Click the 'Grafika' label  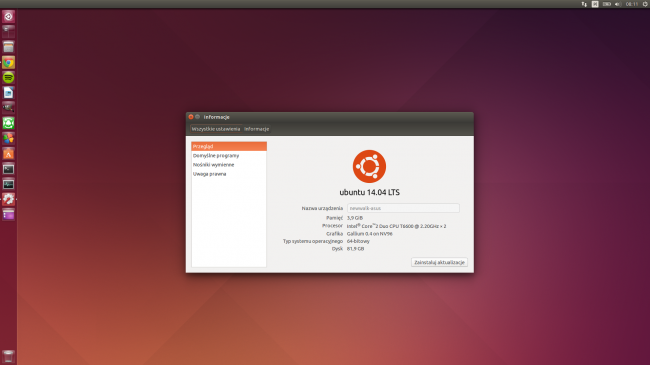335,234
